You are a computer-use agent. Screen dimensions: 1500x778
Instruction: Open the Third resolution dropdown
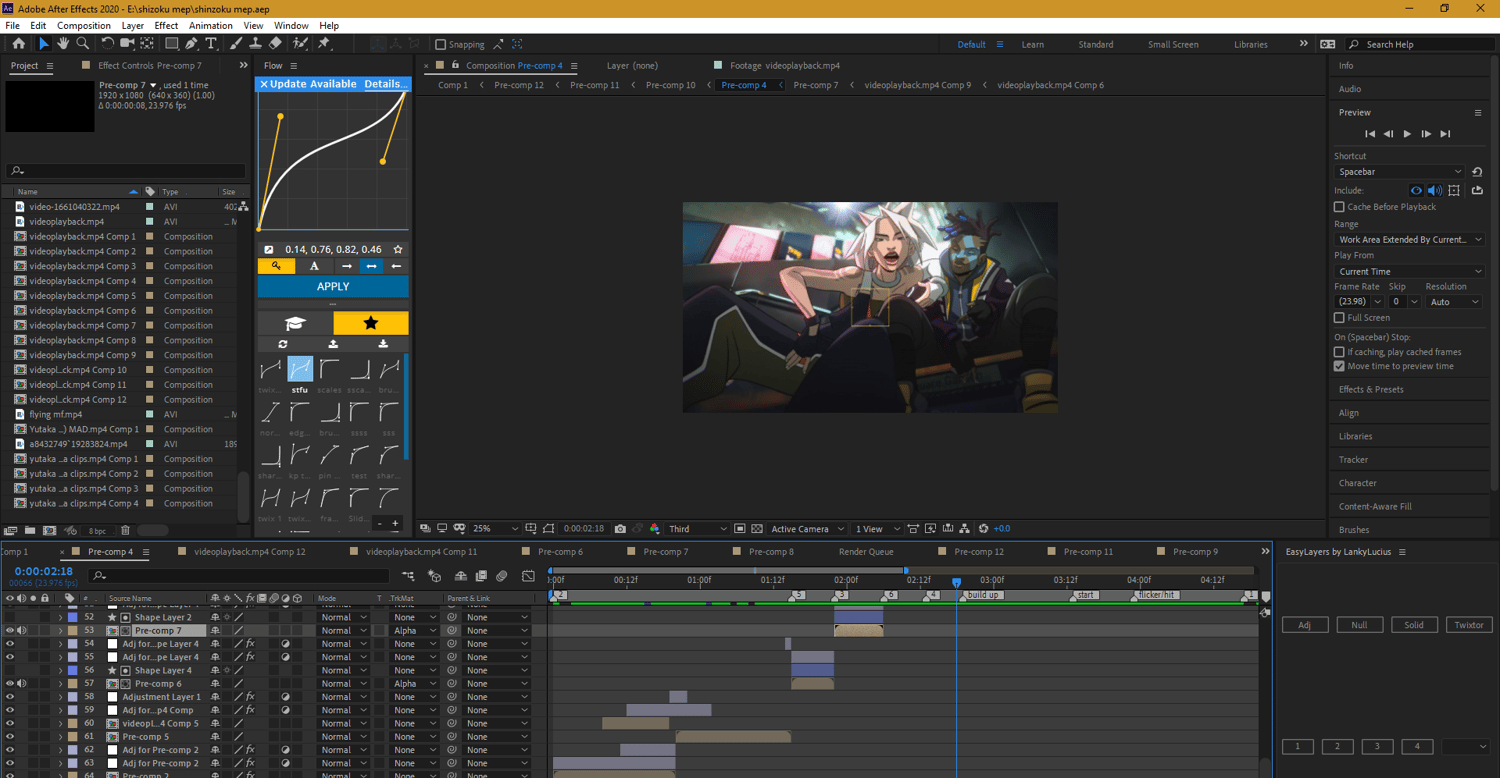(698, 529)
